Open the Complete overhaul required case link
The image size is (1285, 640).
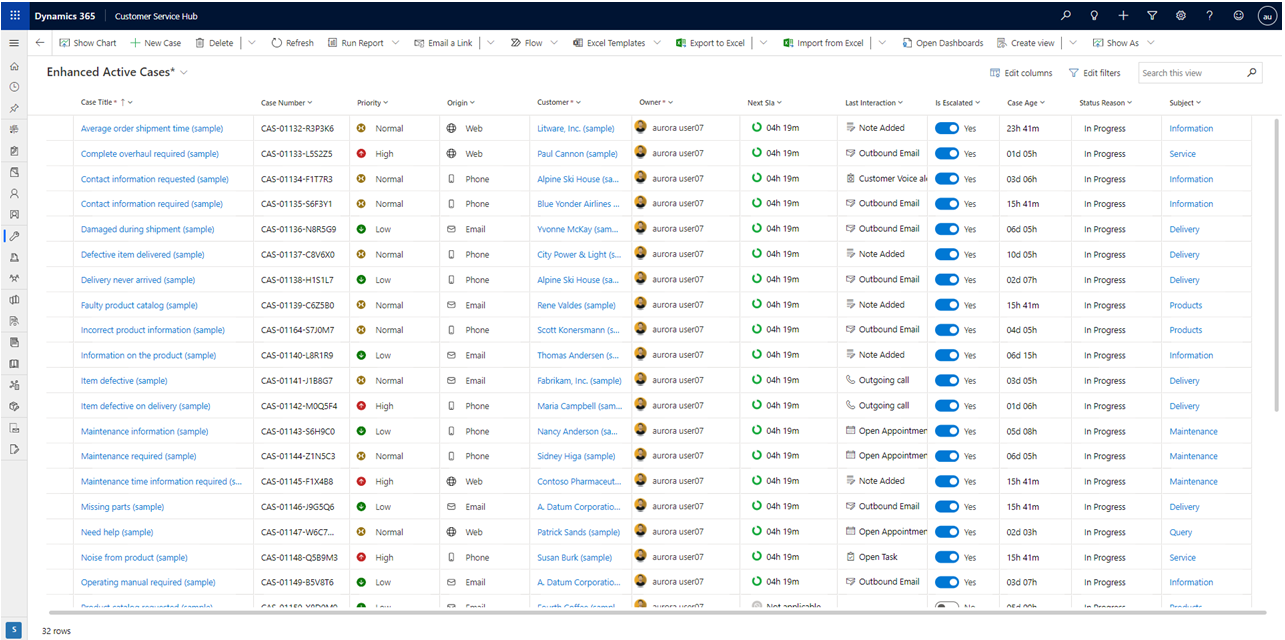pyautogui.click(x=149, y=154)
